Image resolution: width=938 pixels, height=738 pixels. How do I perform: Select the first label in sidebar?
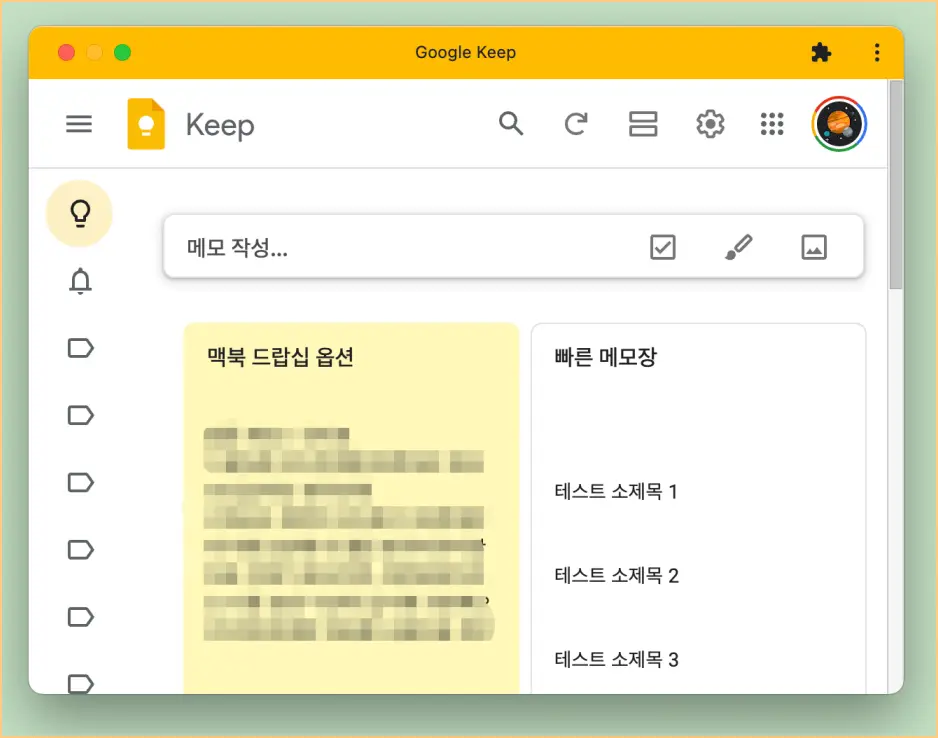(79, 348)
